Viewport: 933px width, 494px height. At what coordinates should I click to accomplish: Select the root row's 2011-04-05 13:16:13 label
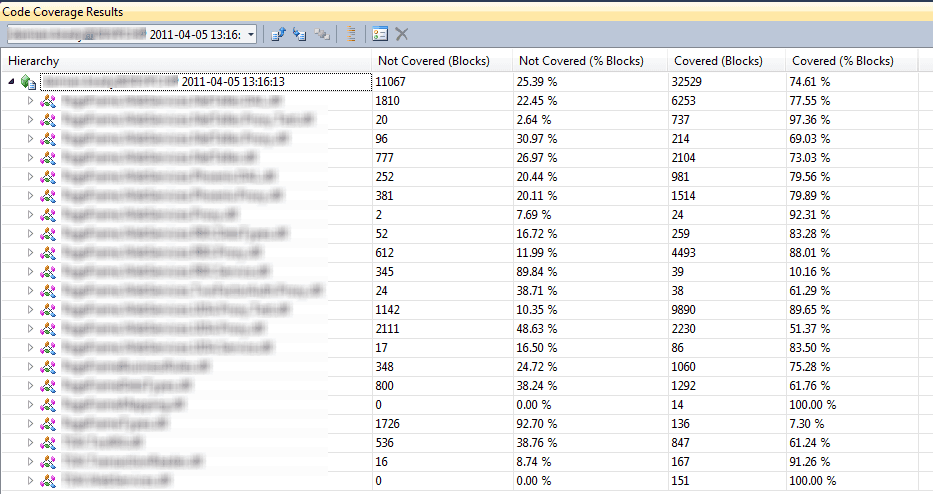pyautogui.click(x=233, y=81)
